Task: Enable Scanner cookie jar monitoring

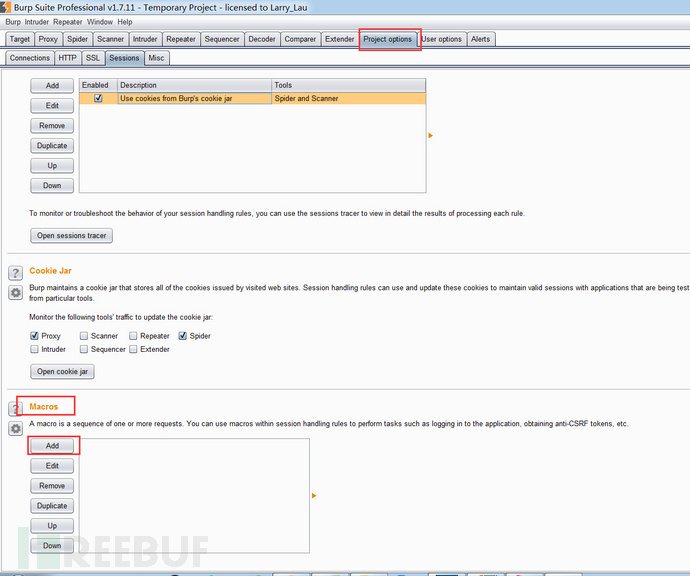Action: pos(84,336)
